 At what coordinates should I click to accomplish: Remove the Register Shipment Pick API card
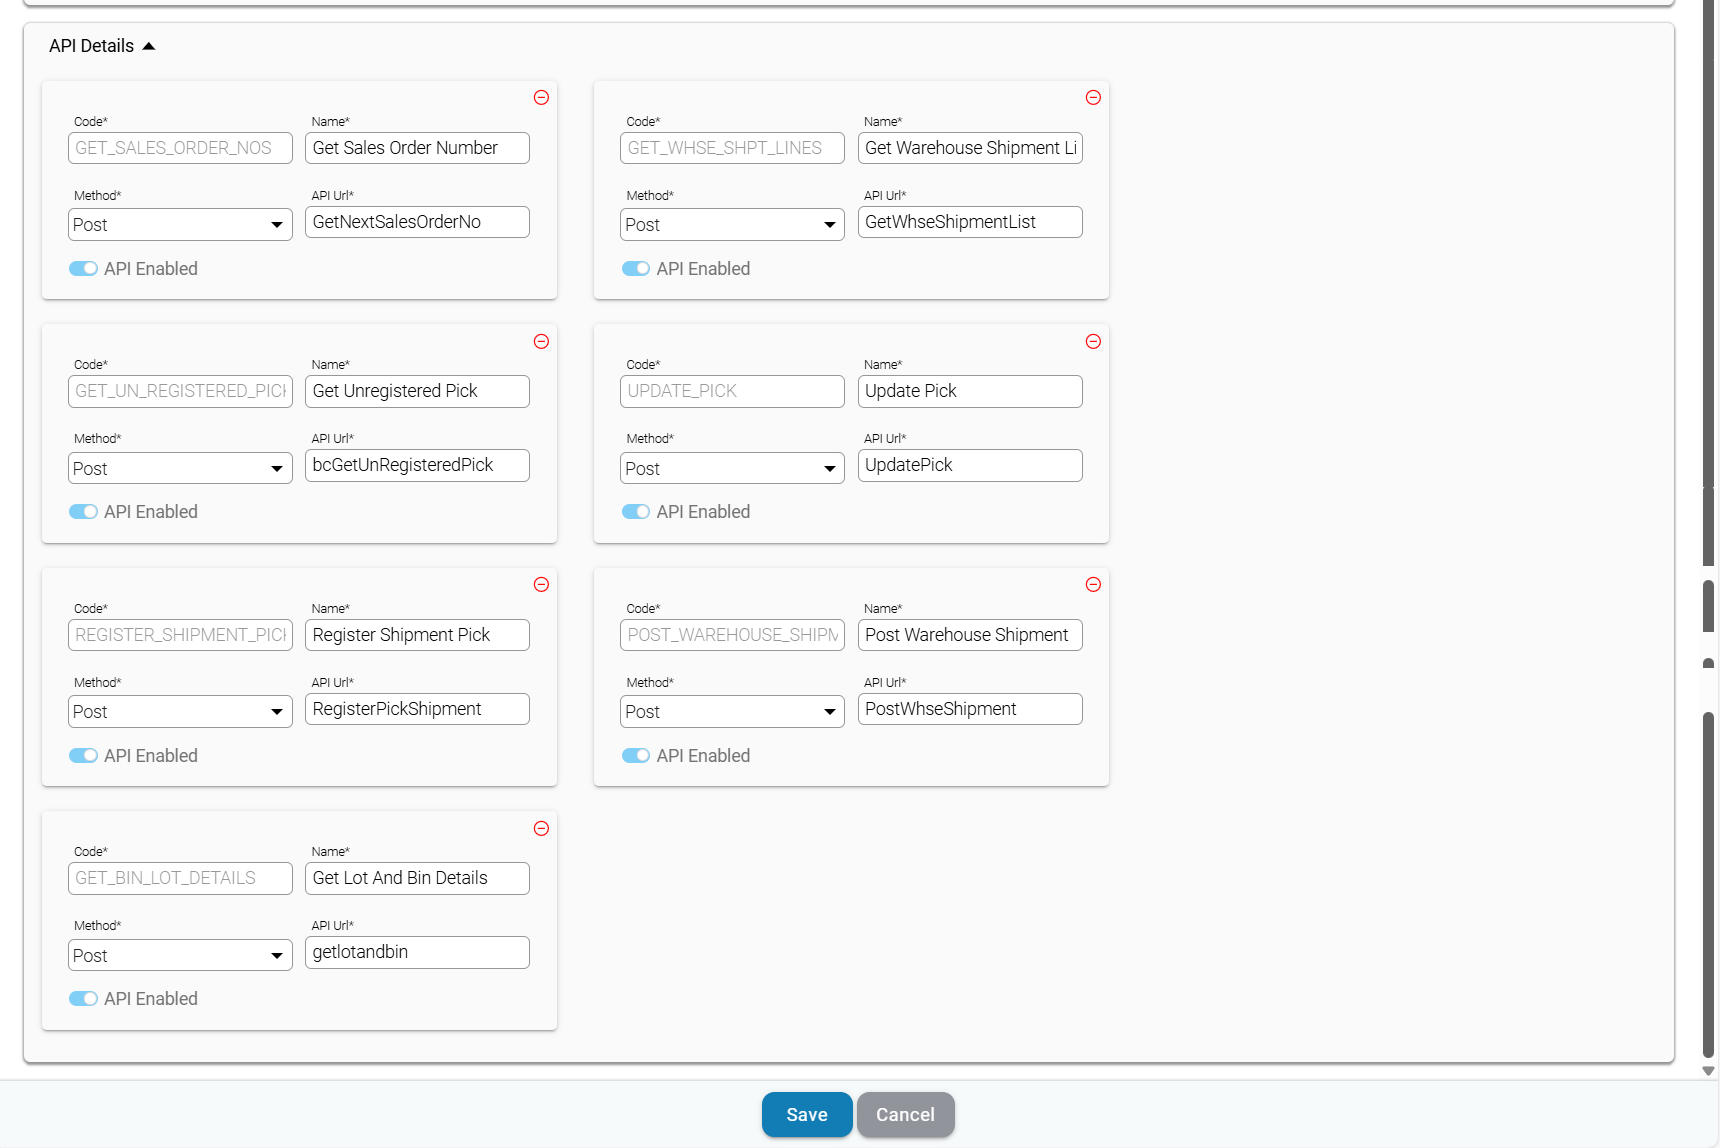pos(541,585)
